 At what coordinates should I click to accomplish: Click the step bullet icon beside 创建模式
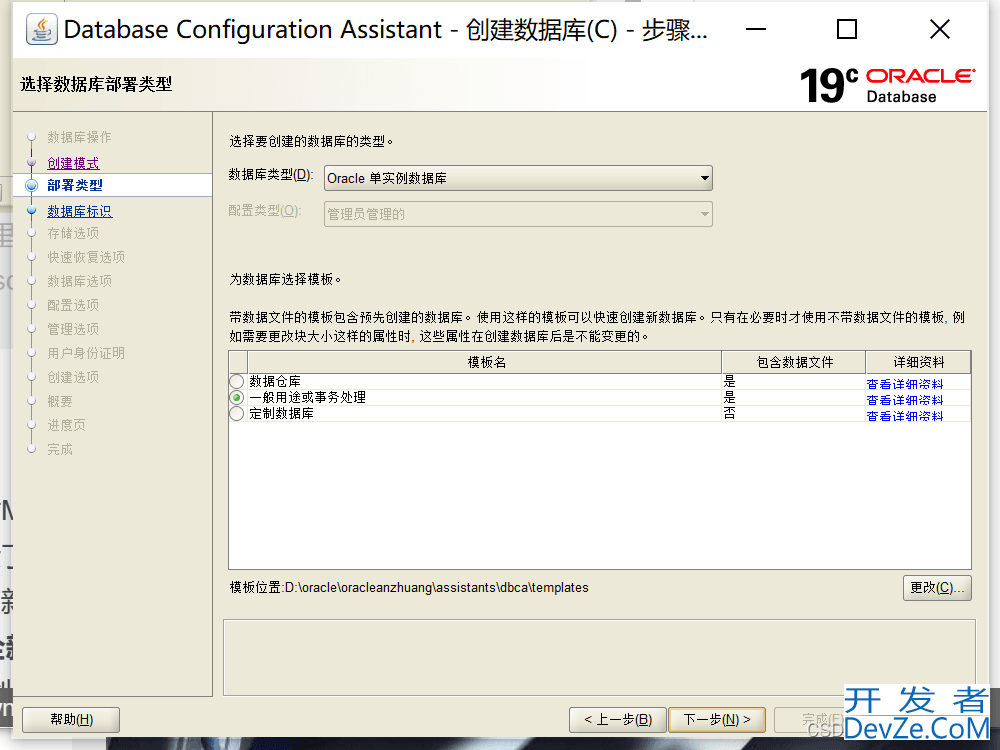click(31, 163)
